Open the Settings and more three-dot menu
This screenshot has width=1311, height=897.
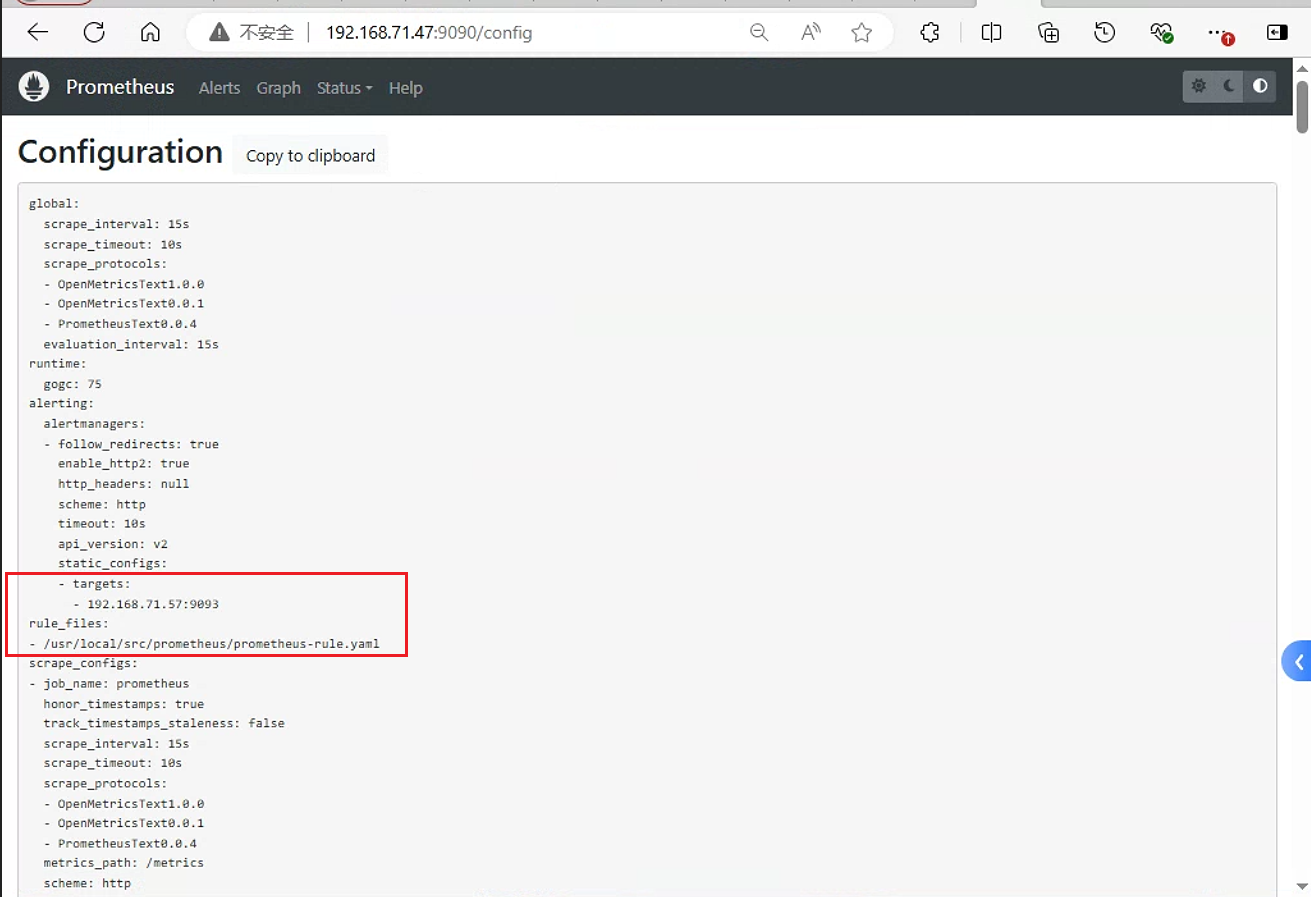(1218, 33)
